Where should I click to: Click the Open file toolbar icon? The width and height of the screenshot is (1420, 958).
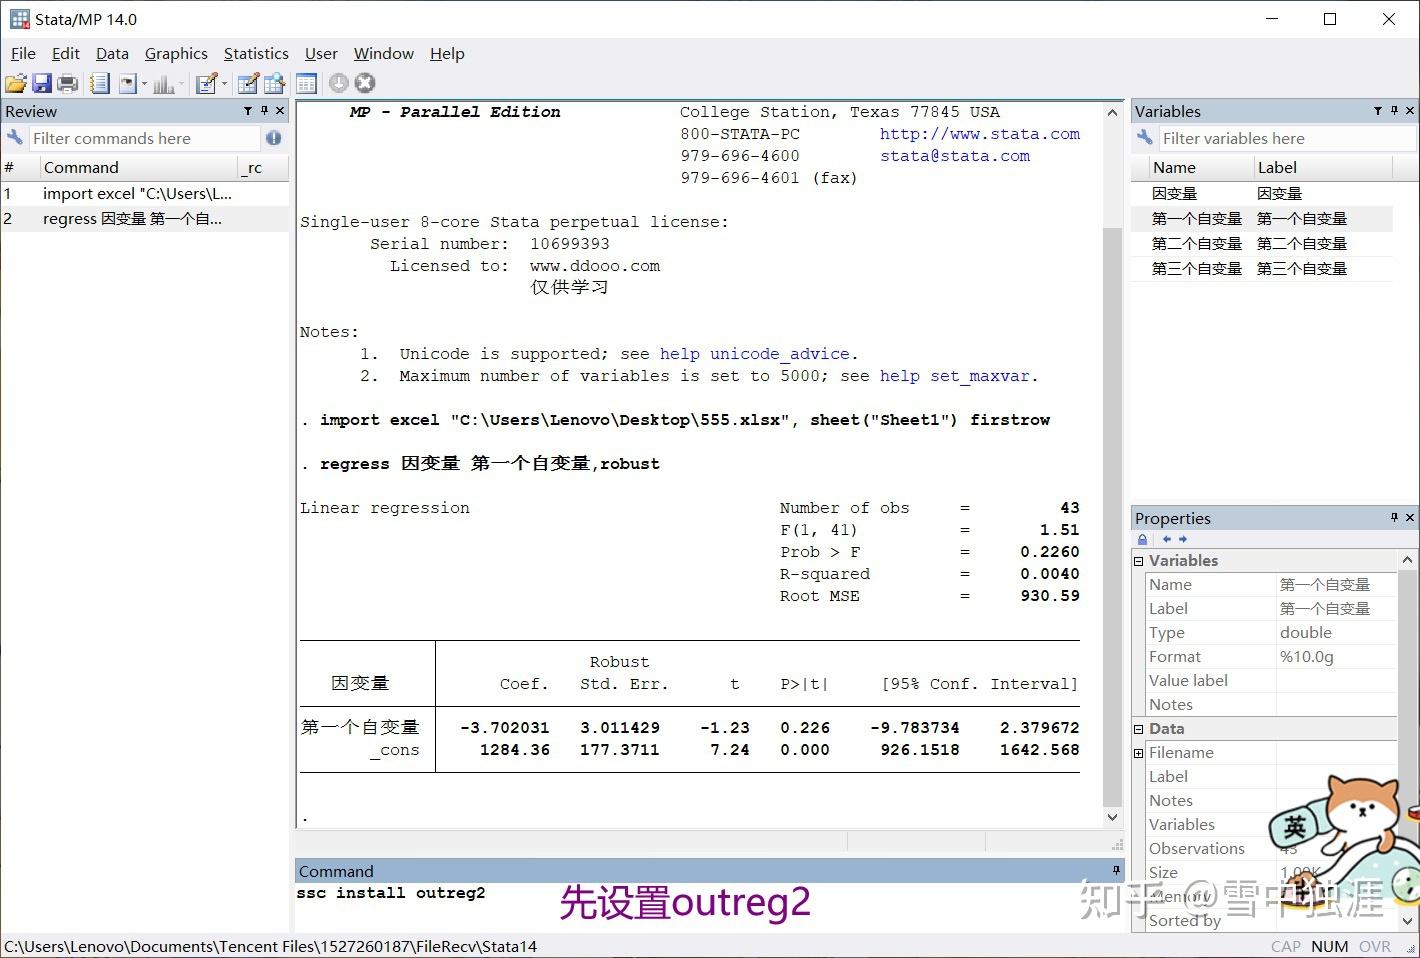click(x=15, y=84)
